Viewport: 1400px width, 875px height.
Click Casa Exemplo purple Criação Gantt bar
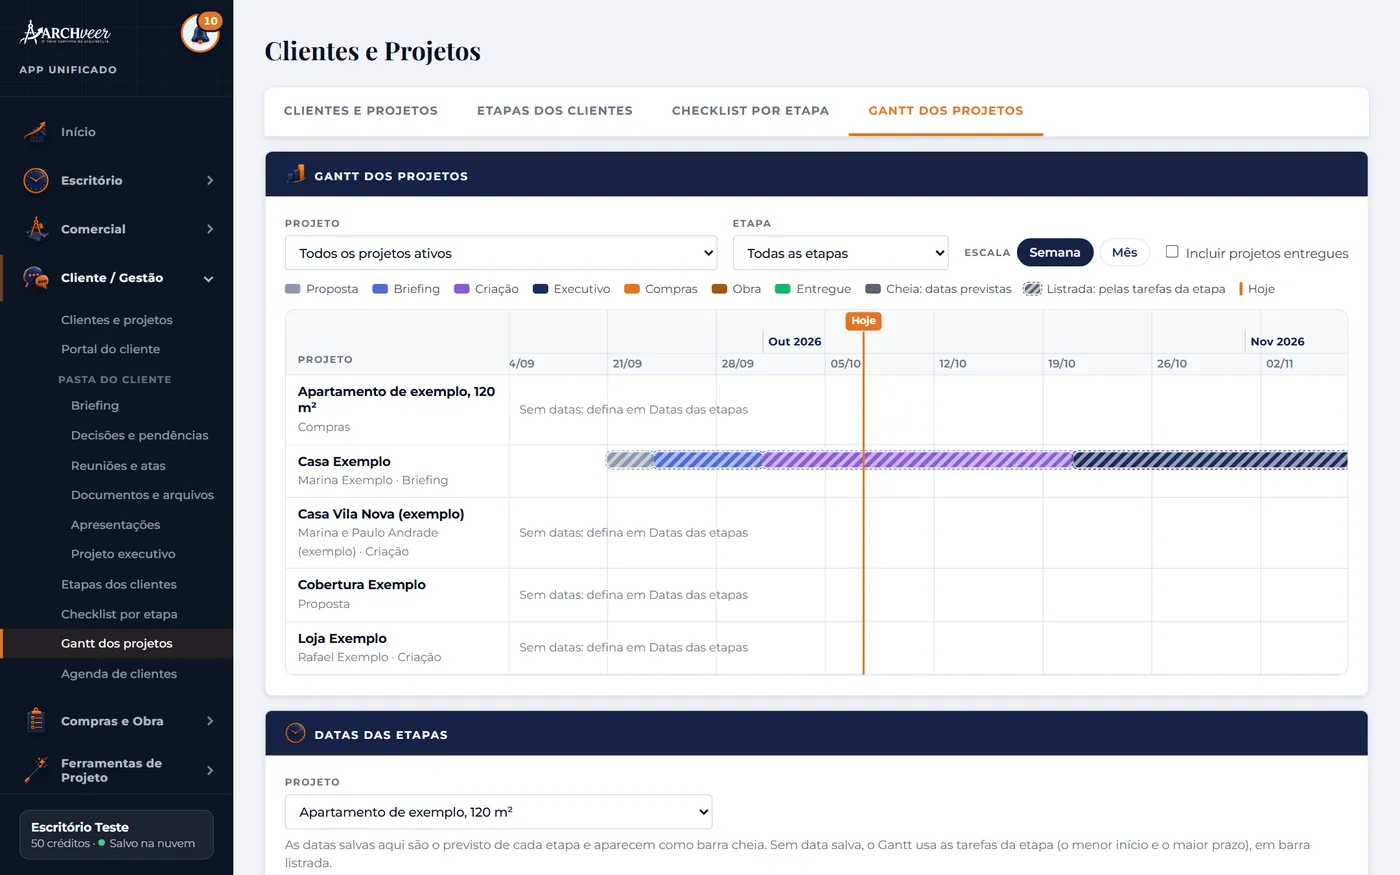click(x=918, y=460)
